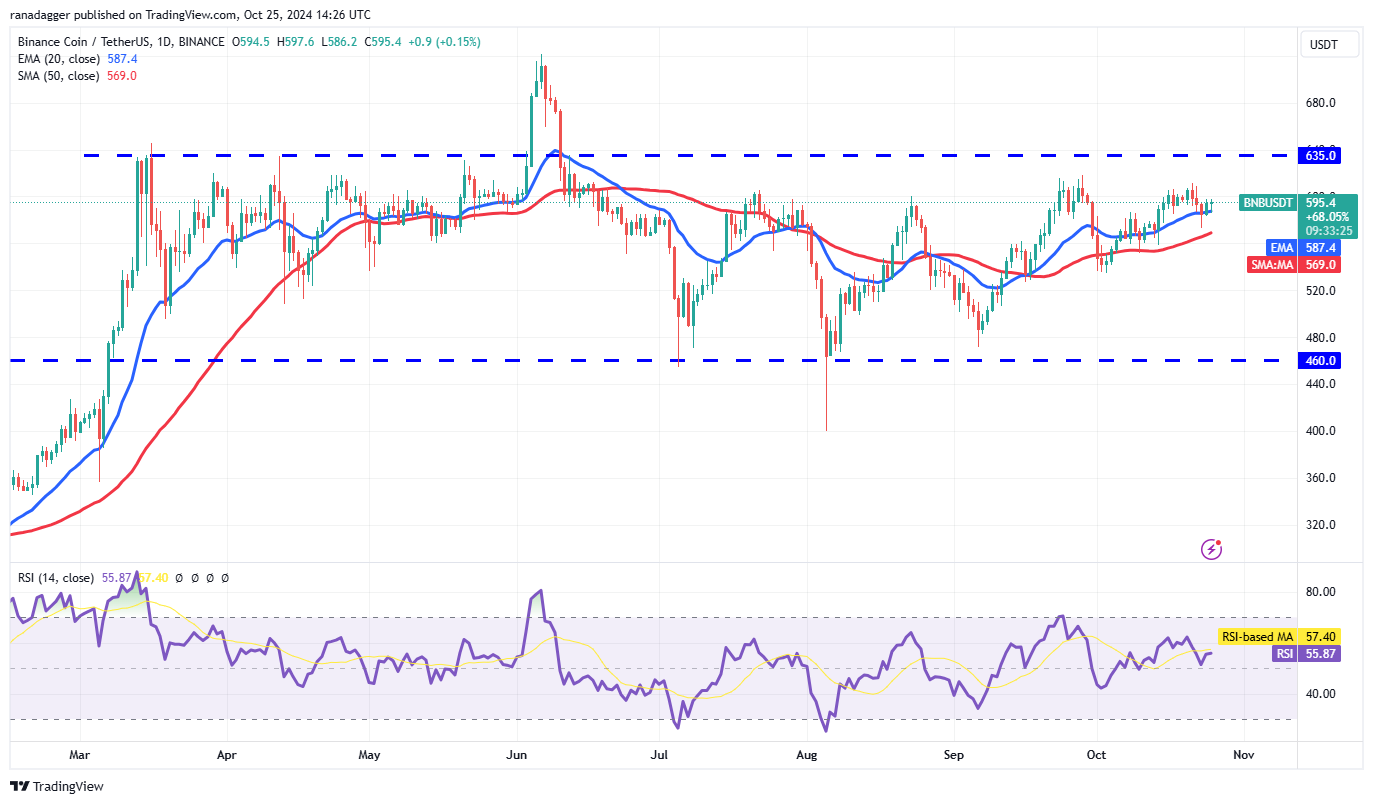Screen dimensions: 1373x804
Task: Click the 09:33:25 candle countdown timer
Action: click(x=1328, y=230)
